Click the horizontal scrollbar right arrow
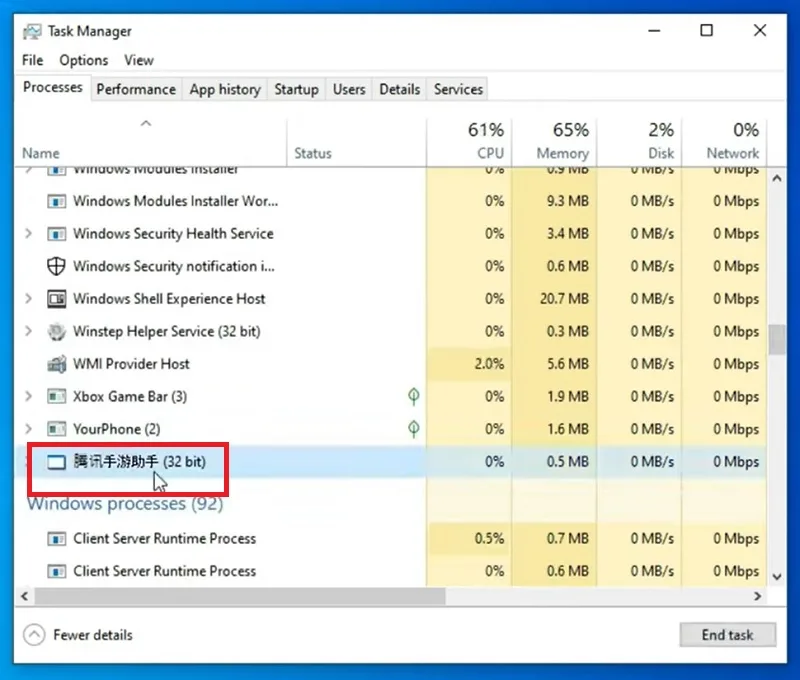 tap(758, 596)
